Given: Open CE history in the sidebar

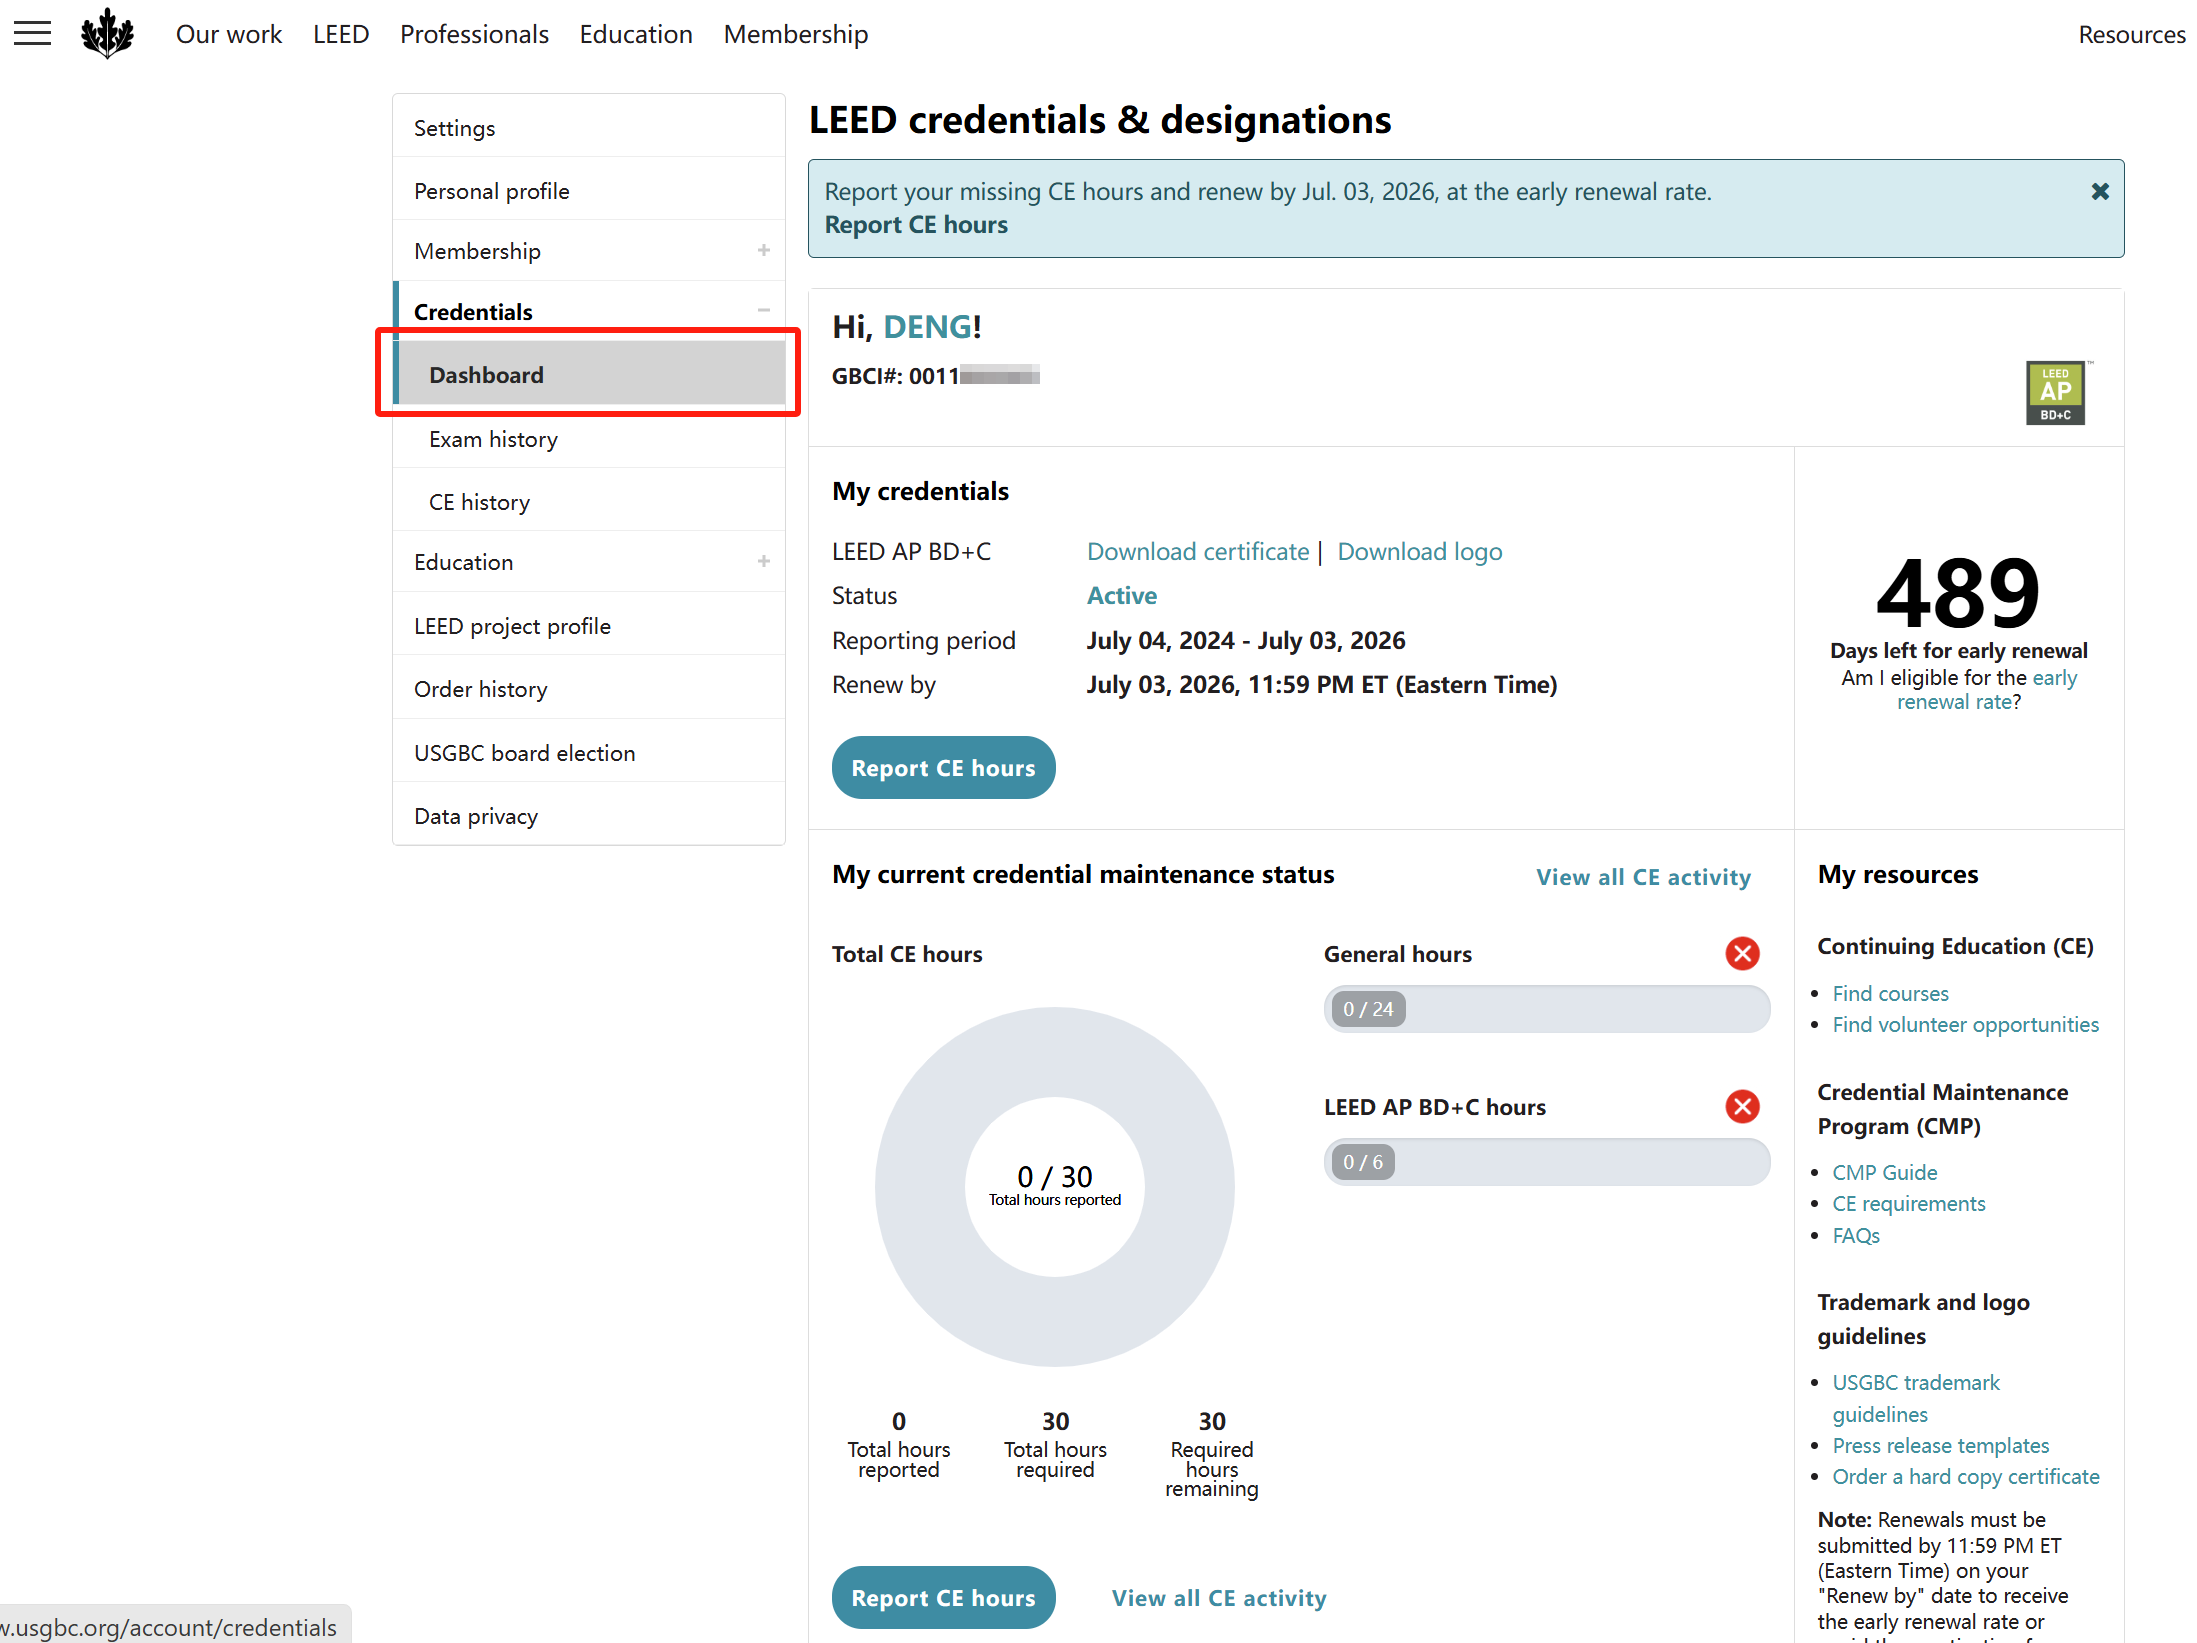Looking at the screenshot, I should [x=589, y=502].
